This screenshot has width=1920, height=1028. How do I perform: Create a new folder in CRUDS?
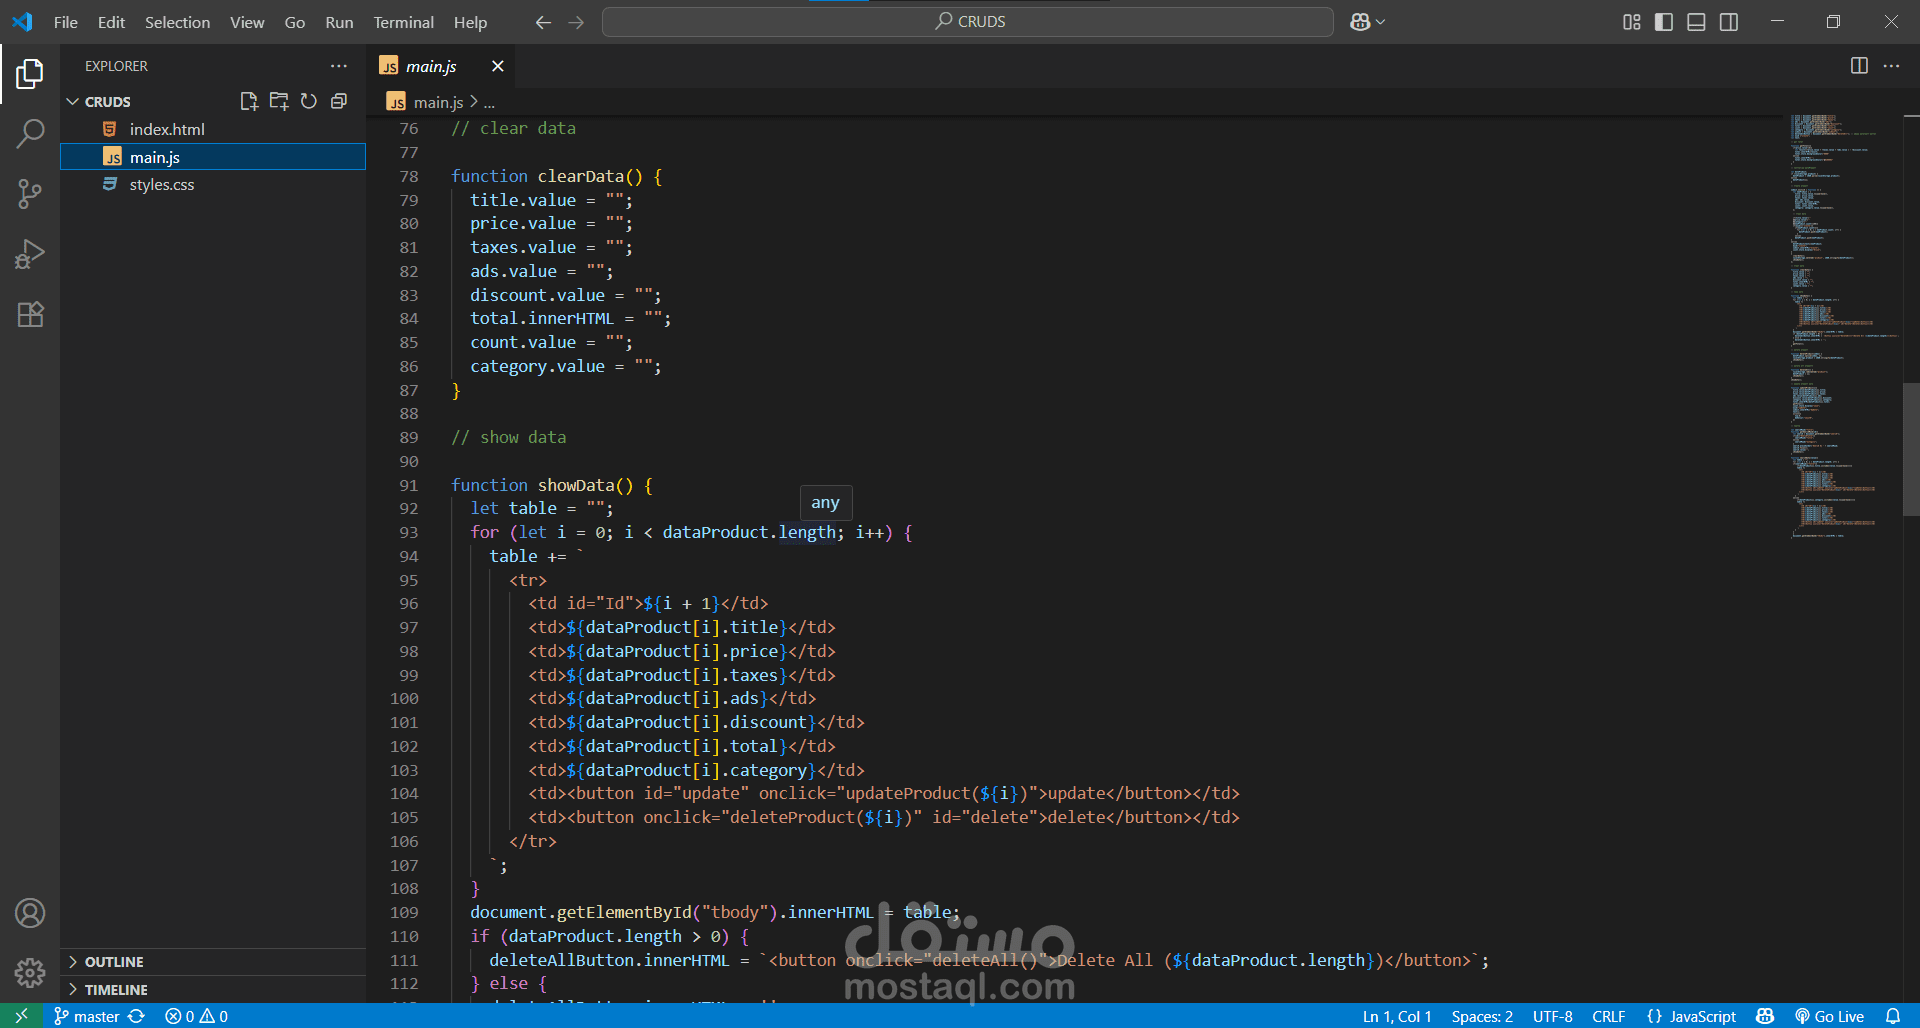click(279, 101)
